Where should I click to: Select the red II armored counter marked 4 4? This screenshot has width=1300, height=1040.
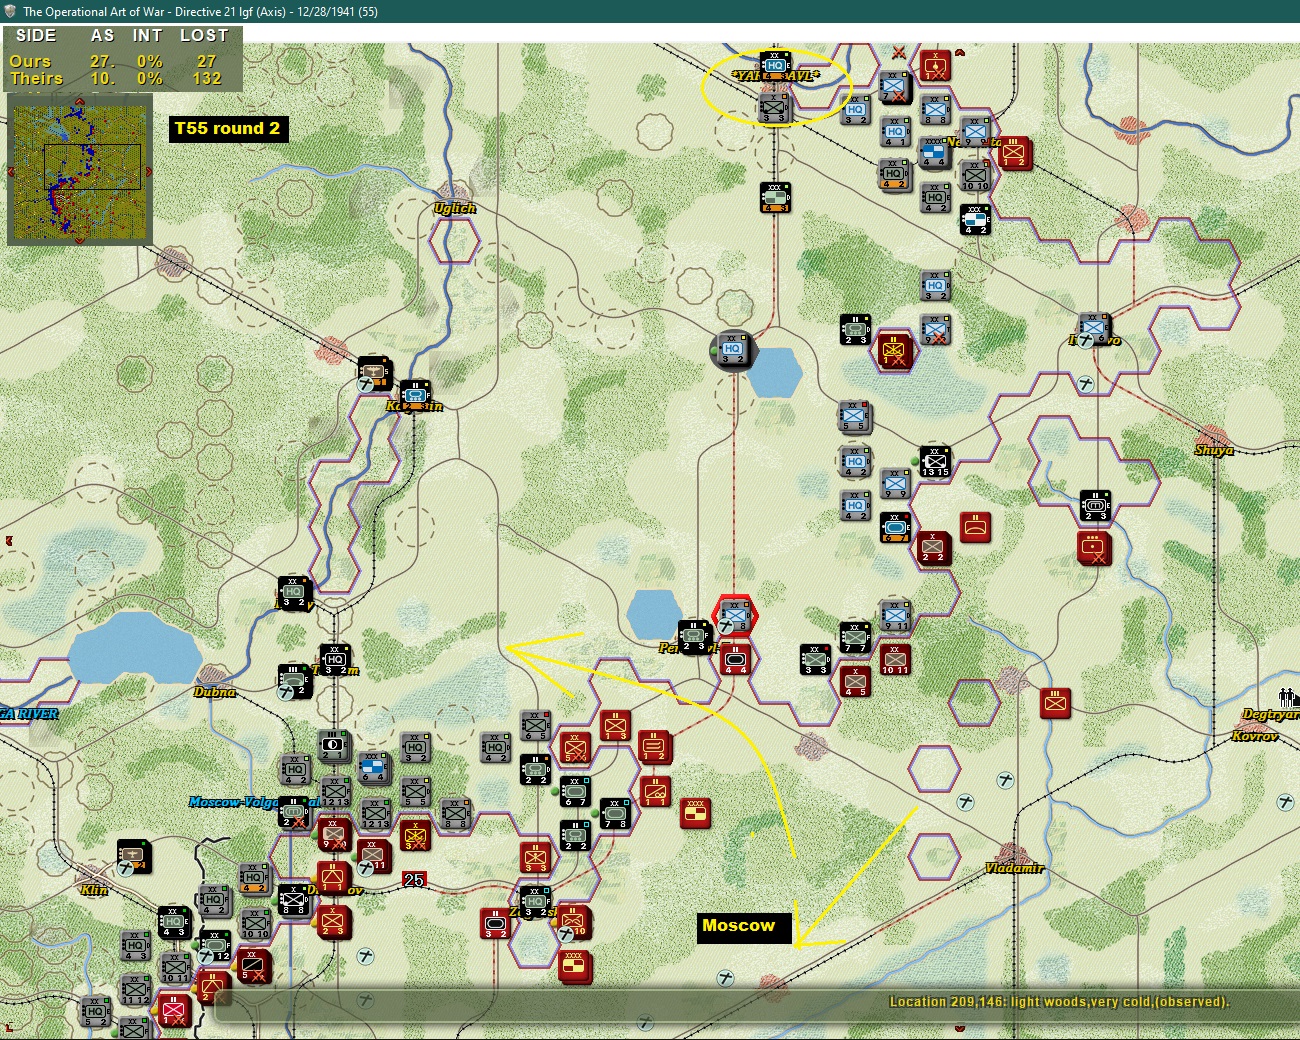point(735,660)
